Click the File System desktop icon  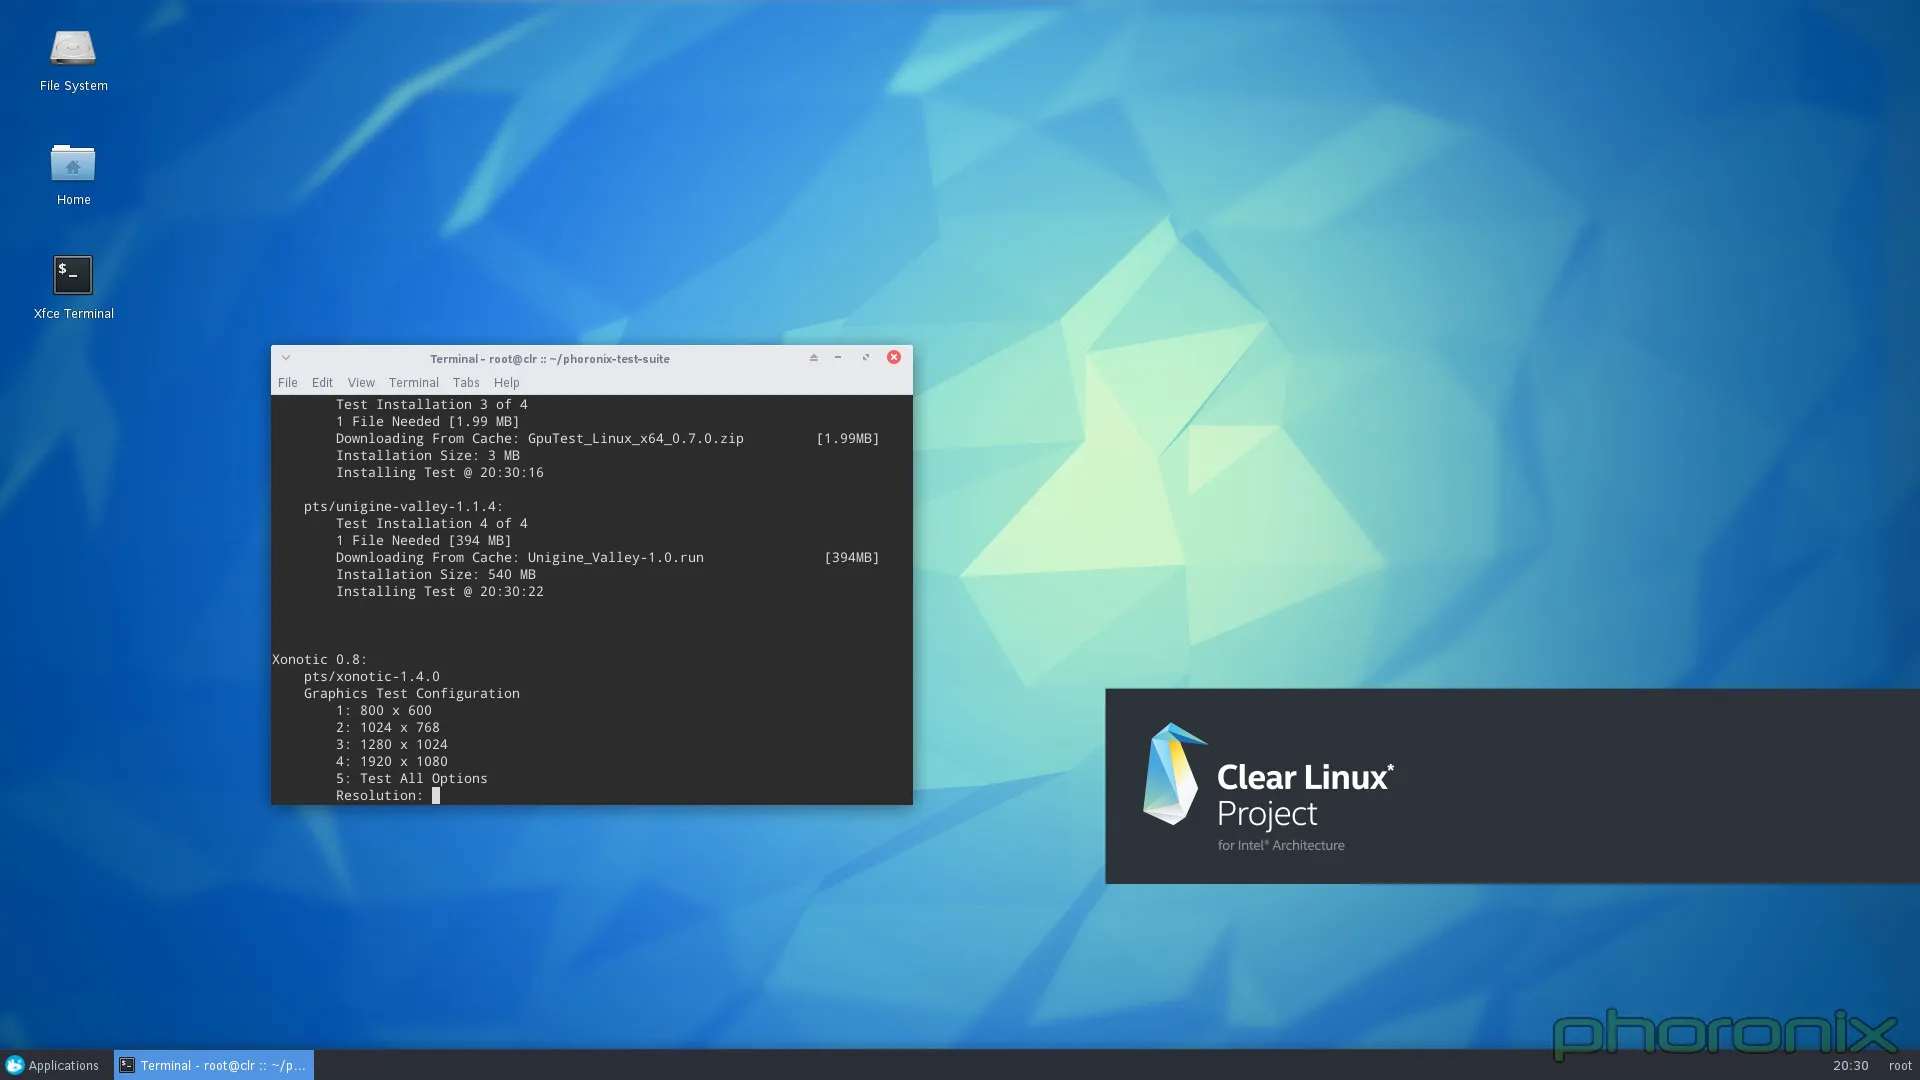(73, 45)
